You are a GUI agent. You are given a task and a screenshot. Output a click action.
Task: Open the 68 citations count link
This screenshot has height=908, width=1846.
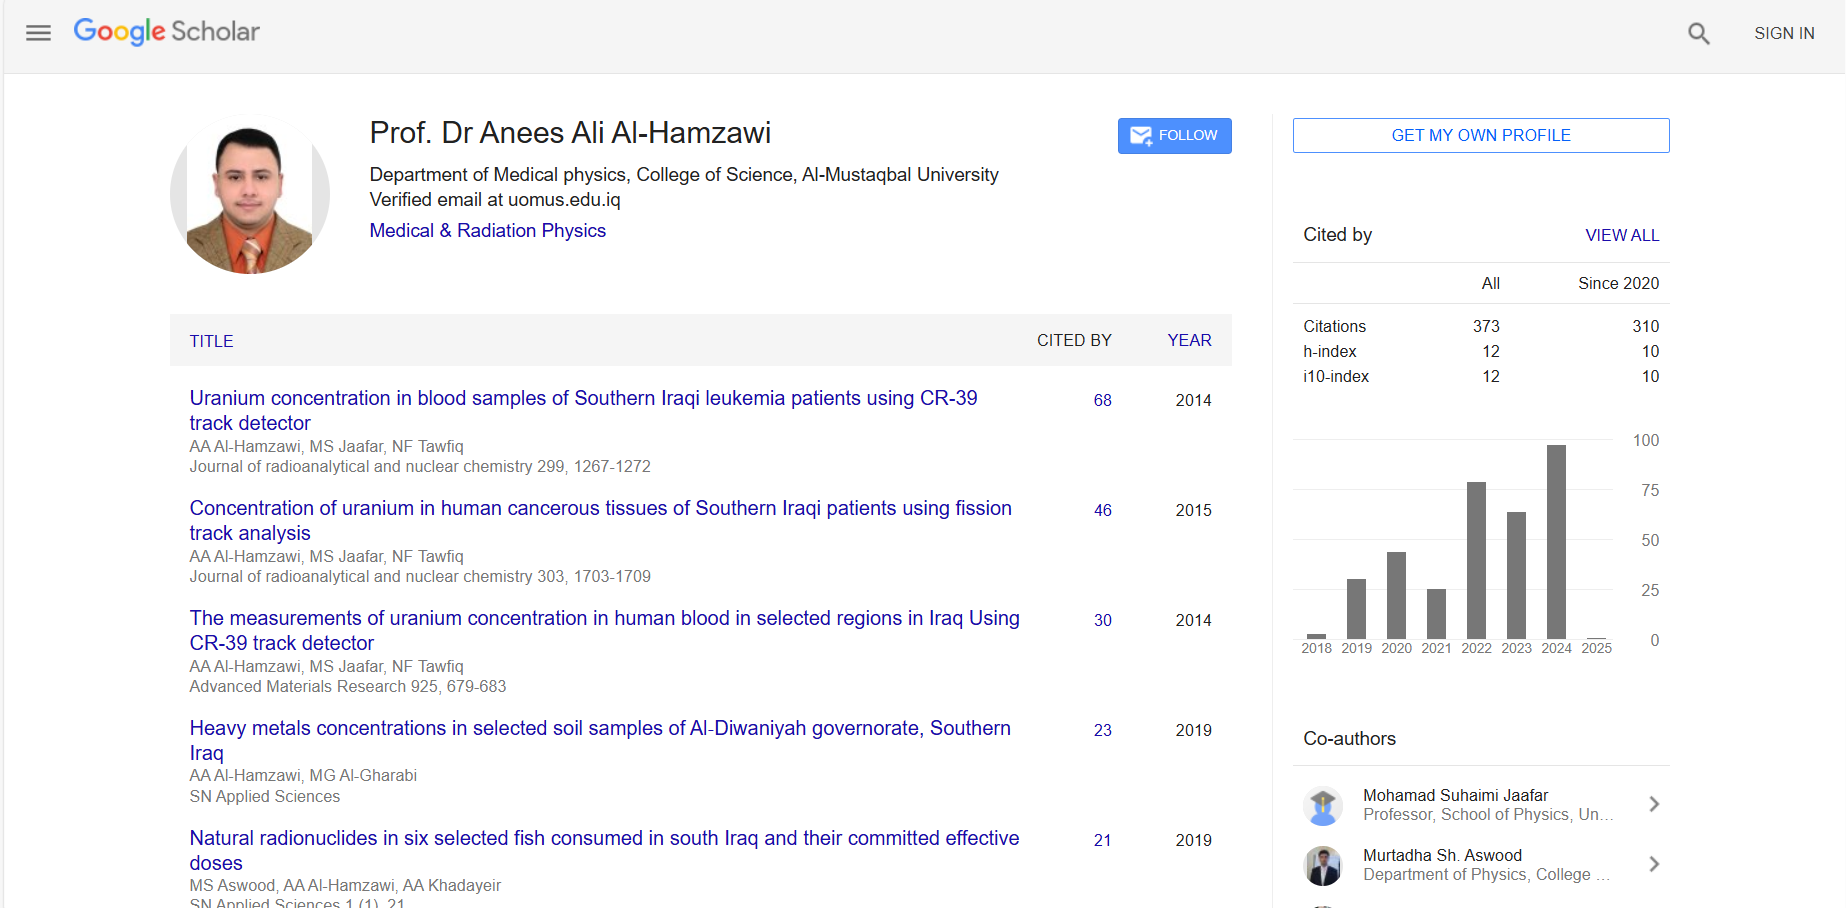tap(1102, 400)
